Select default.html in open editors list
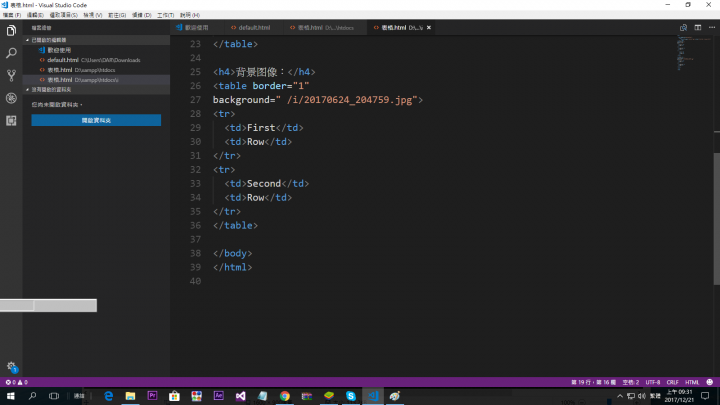 (x=96, y=60)
